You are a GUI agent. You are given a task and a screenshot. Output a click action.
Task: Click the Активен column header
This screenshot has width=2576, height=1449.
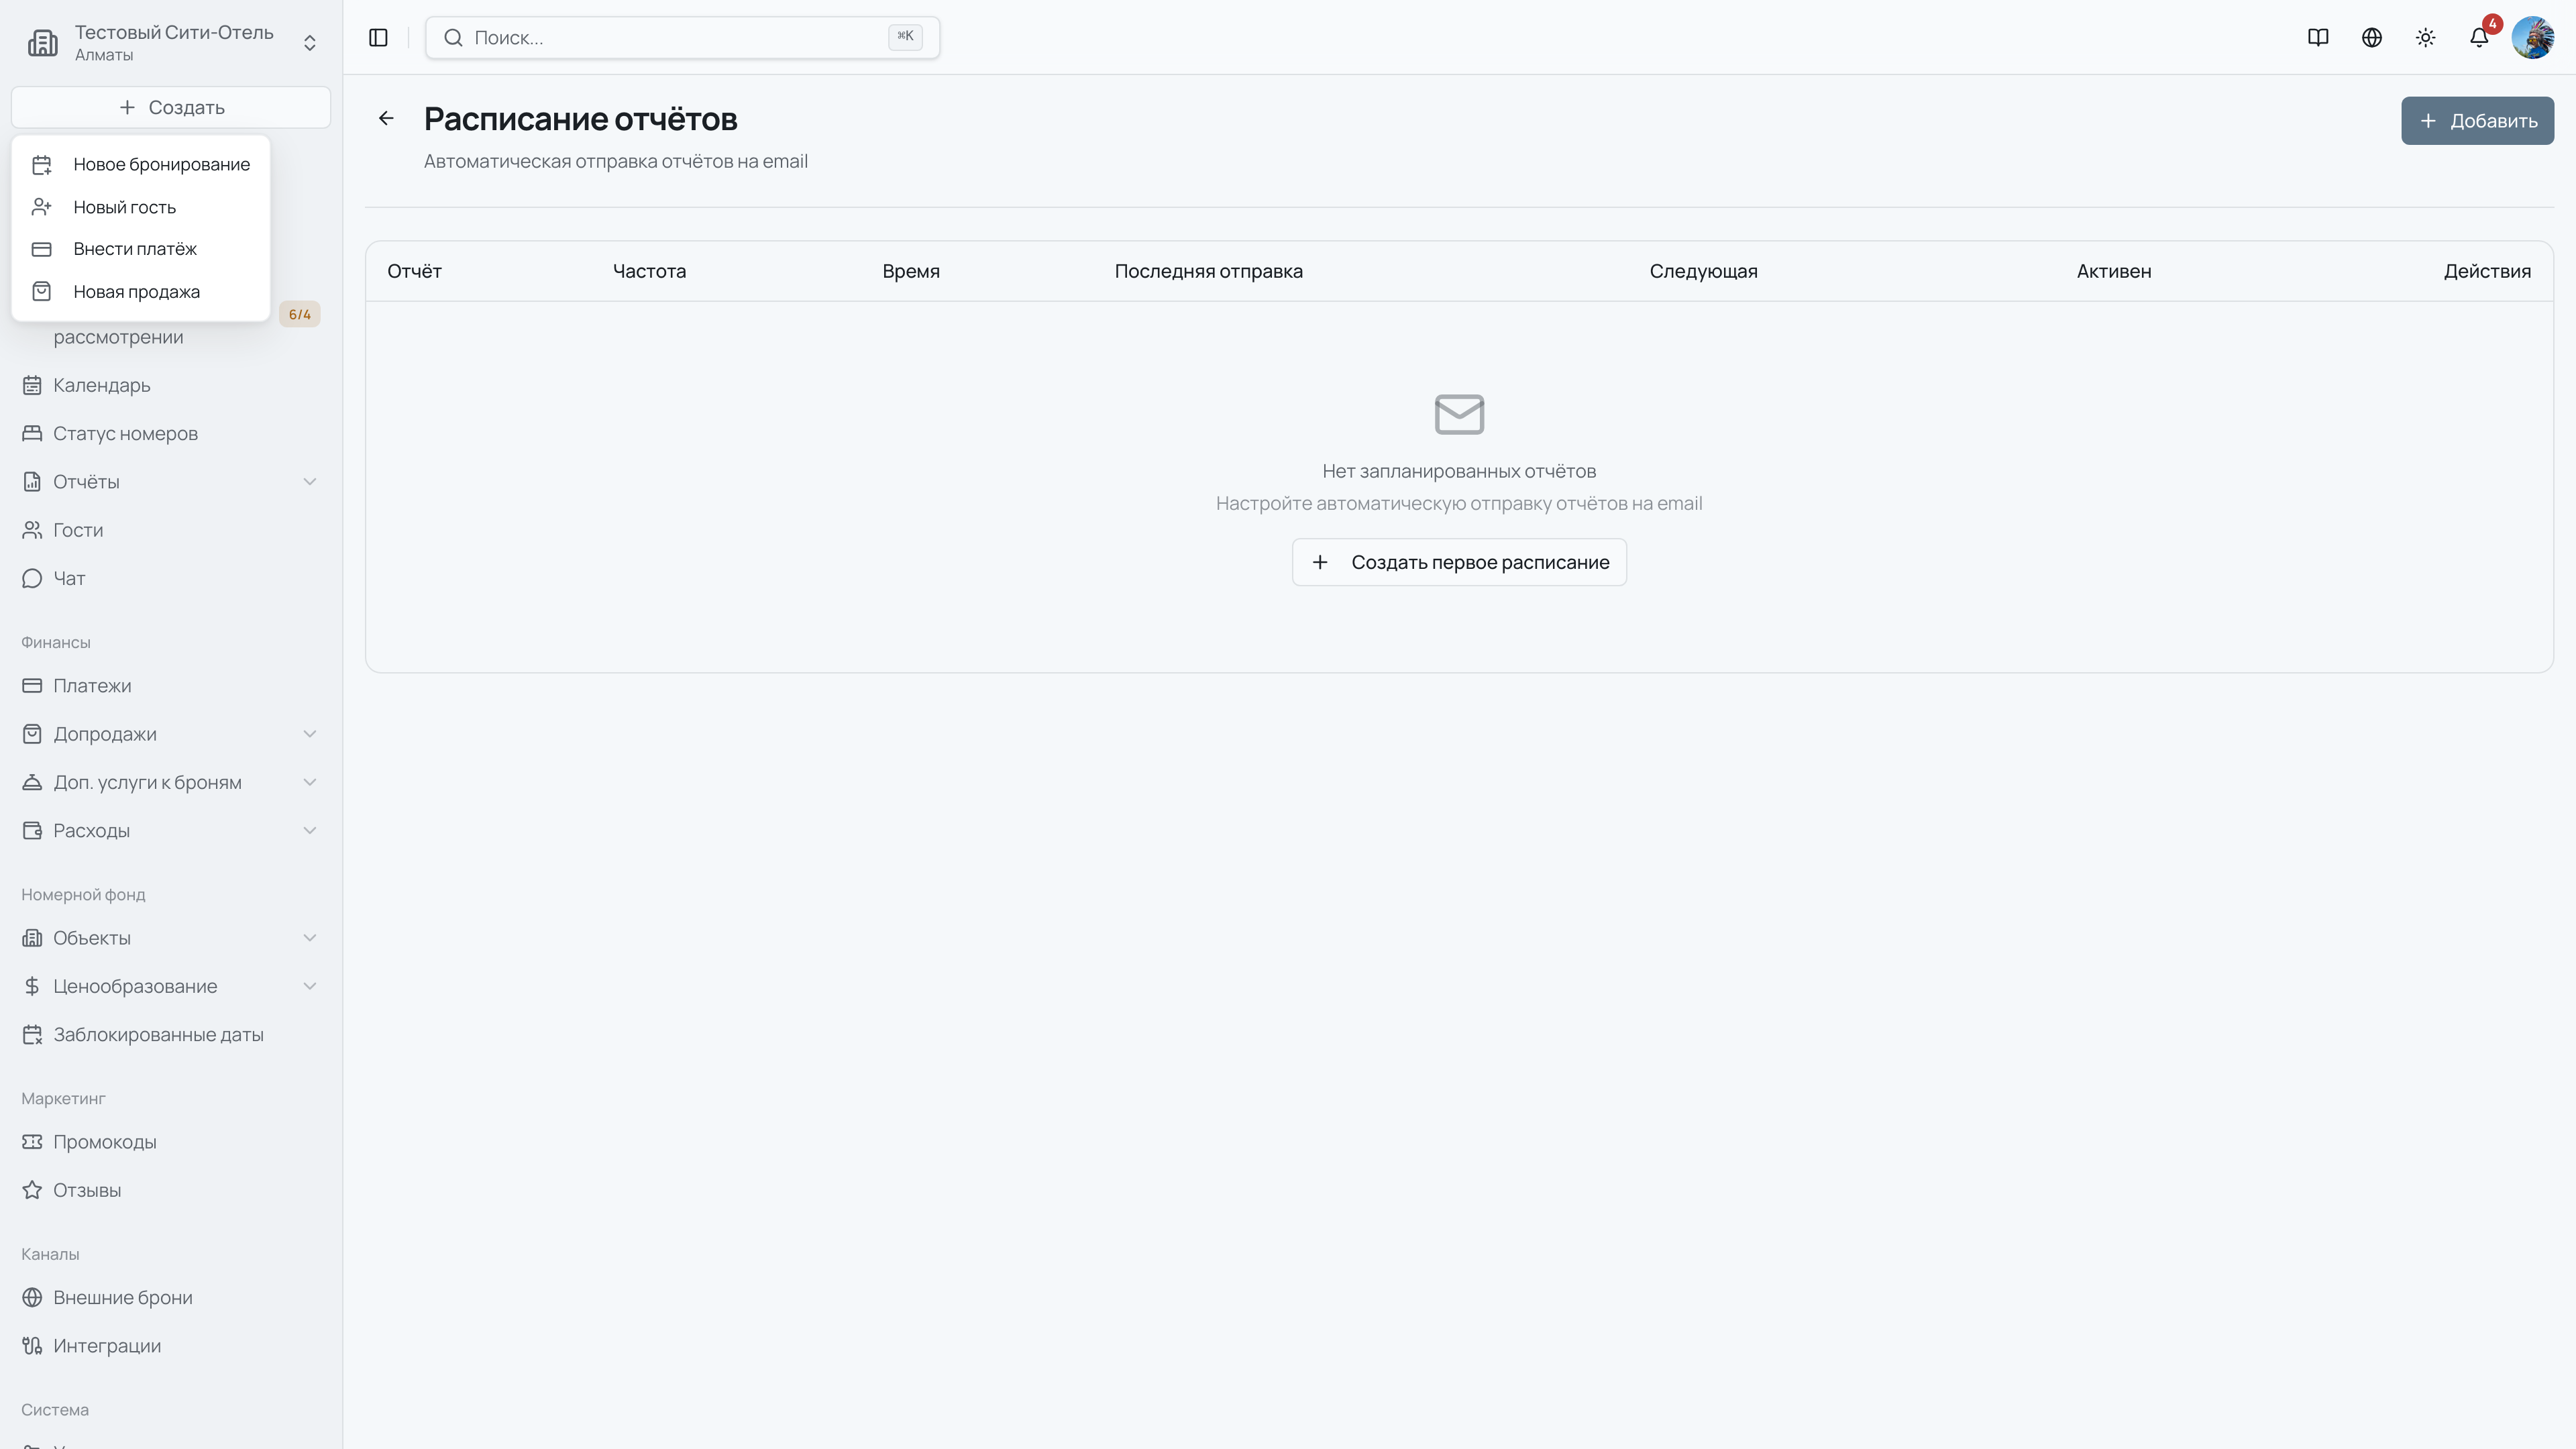click(x=2114, y=271)
